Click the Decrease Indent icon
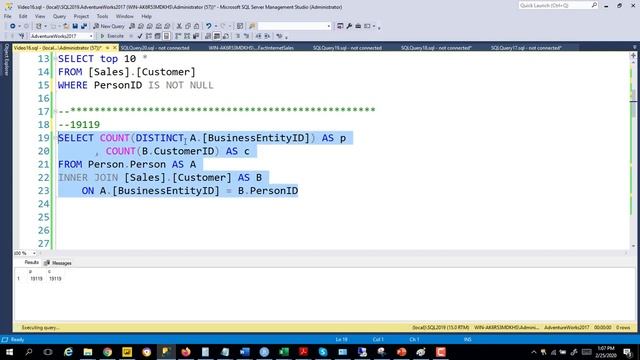The height and width of the screenshot is (360, 640). click(x=258, y=36)
